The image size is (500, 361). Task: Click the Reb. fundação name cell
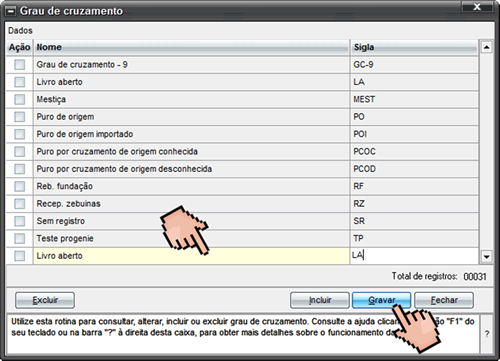point(192,186)
